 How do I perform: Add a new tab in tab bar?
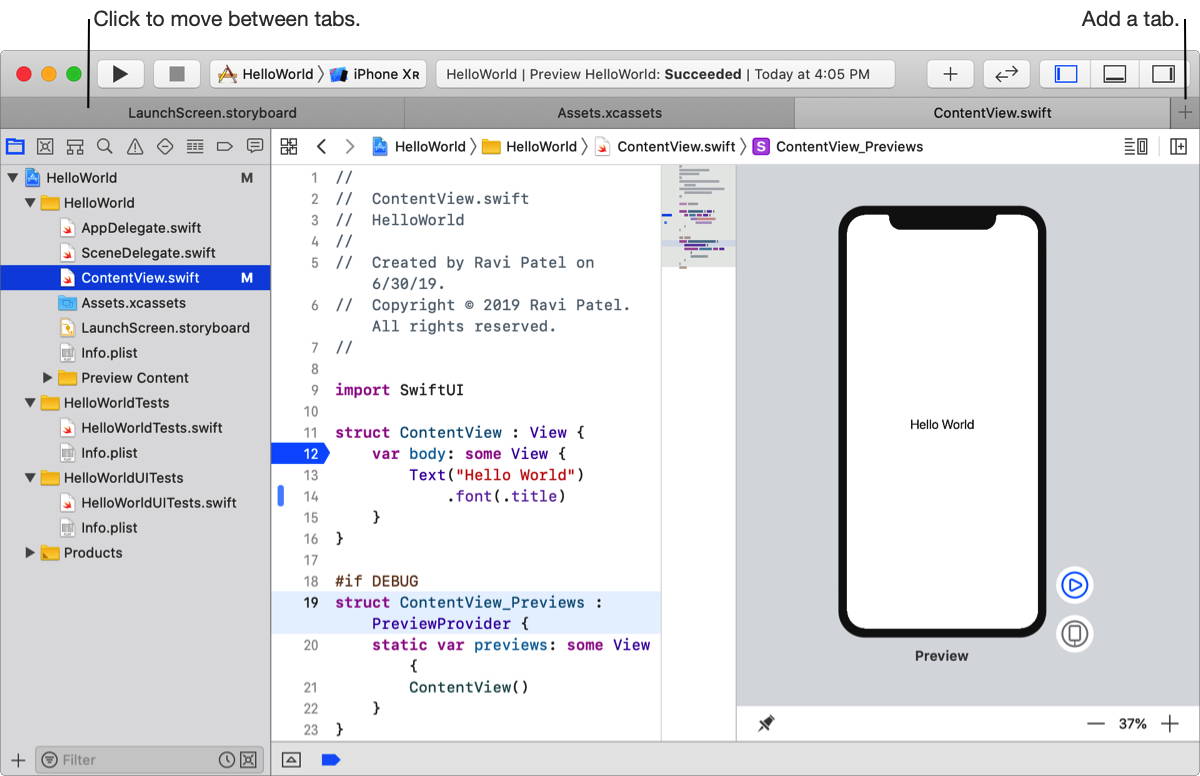(x=1185, y=113)
